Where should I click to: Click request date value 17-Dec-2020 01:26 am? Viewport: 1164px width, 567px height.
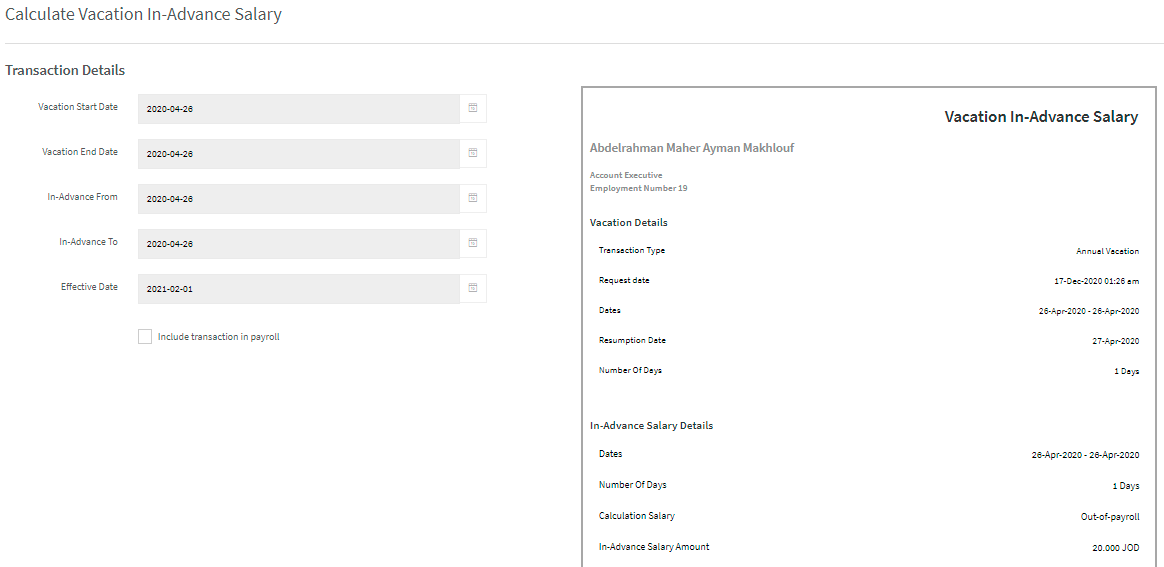click(x=1094, y=281)
